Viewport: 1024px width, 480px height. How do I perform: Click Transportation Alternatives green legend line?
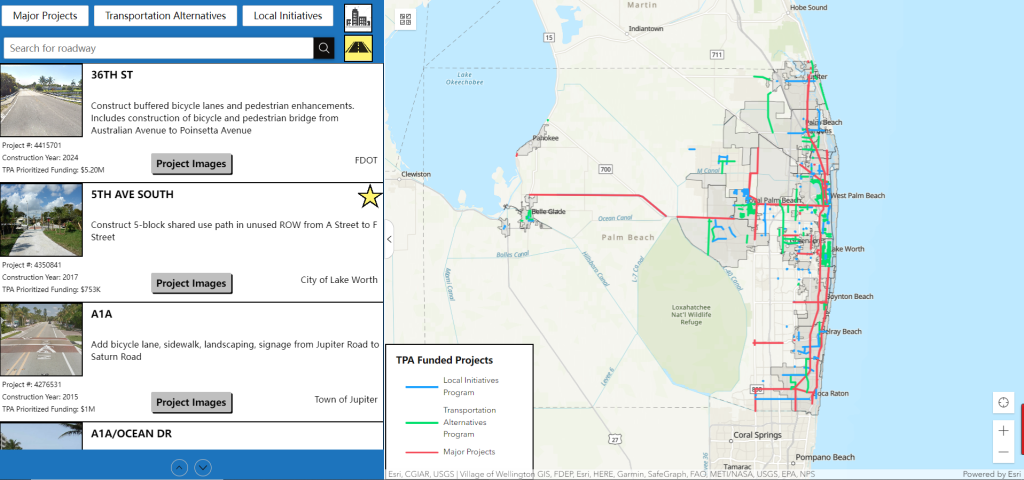tap(421, 423)
